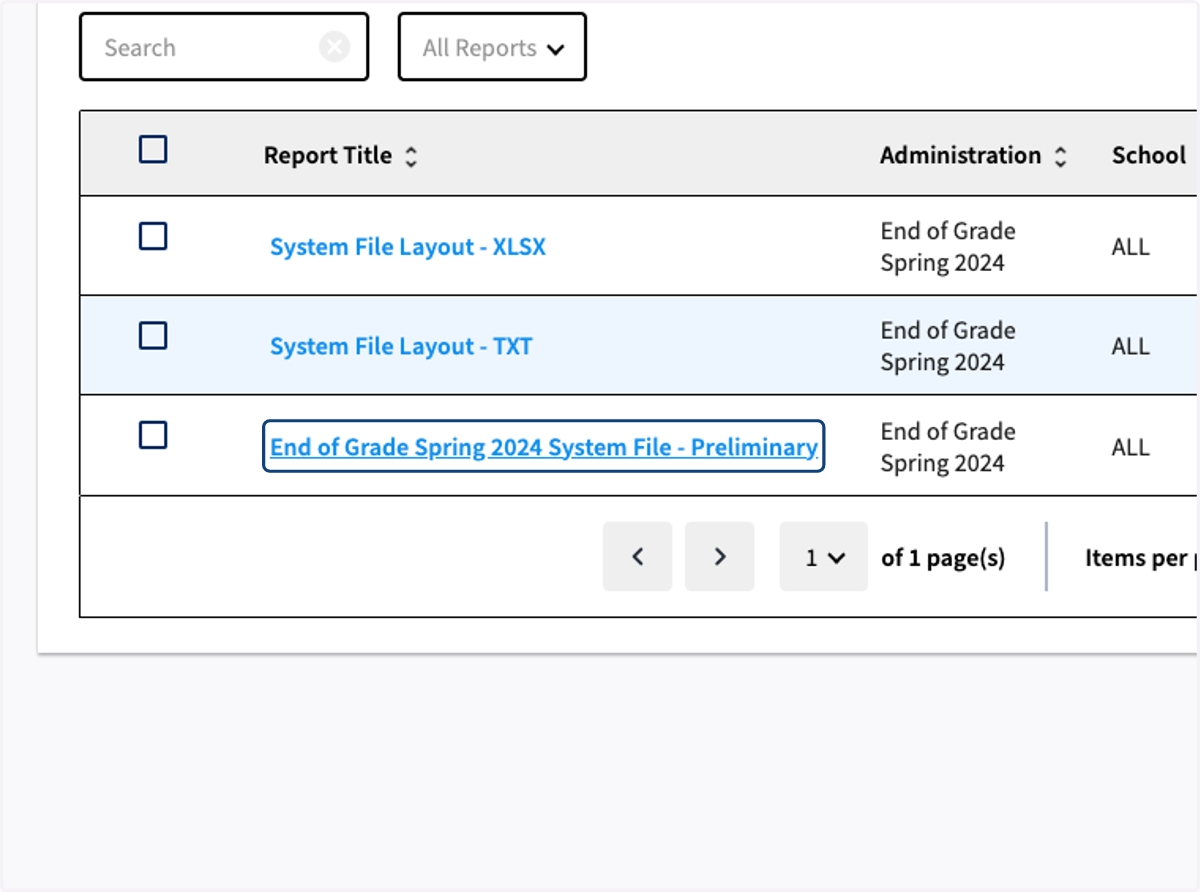The width and height of the screenshot is (1200, 892).
Task: Select the System File Layout - XLSX checkbox
Action: tap(153, 236)
